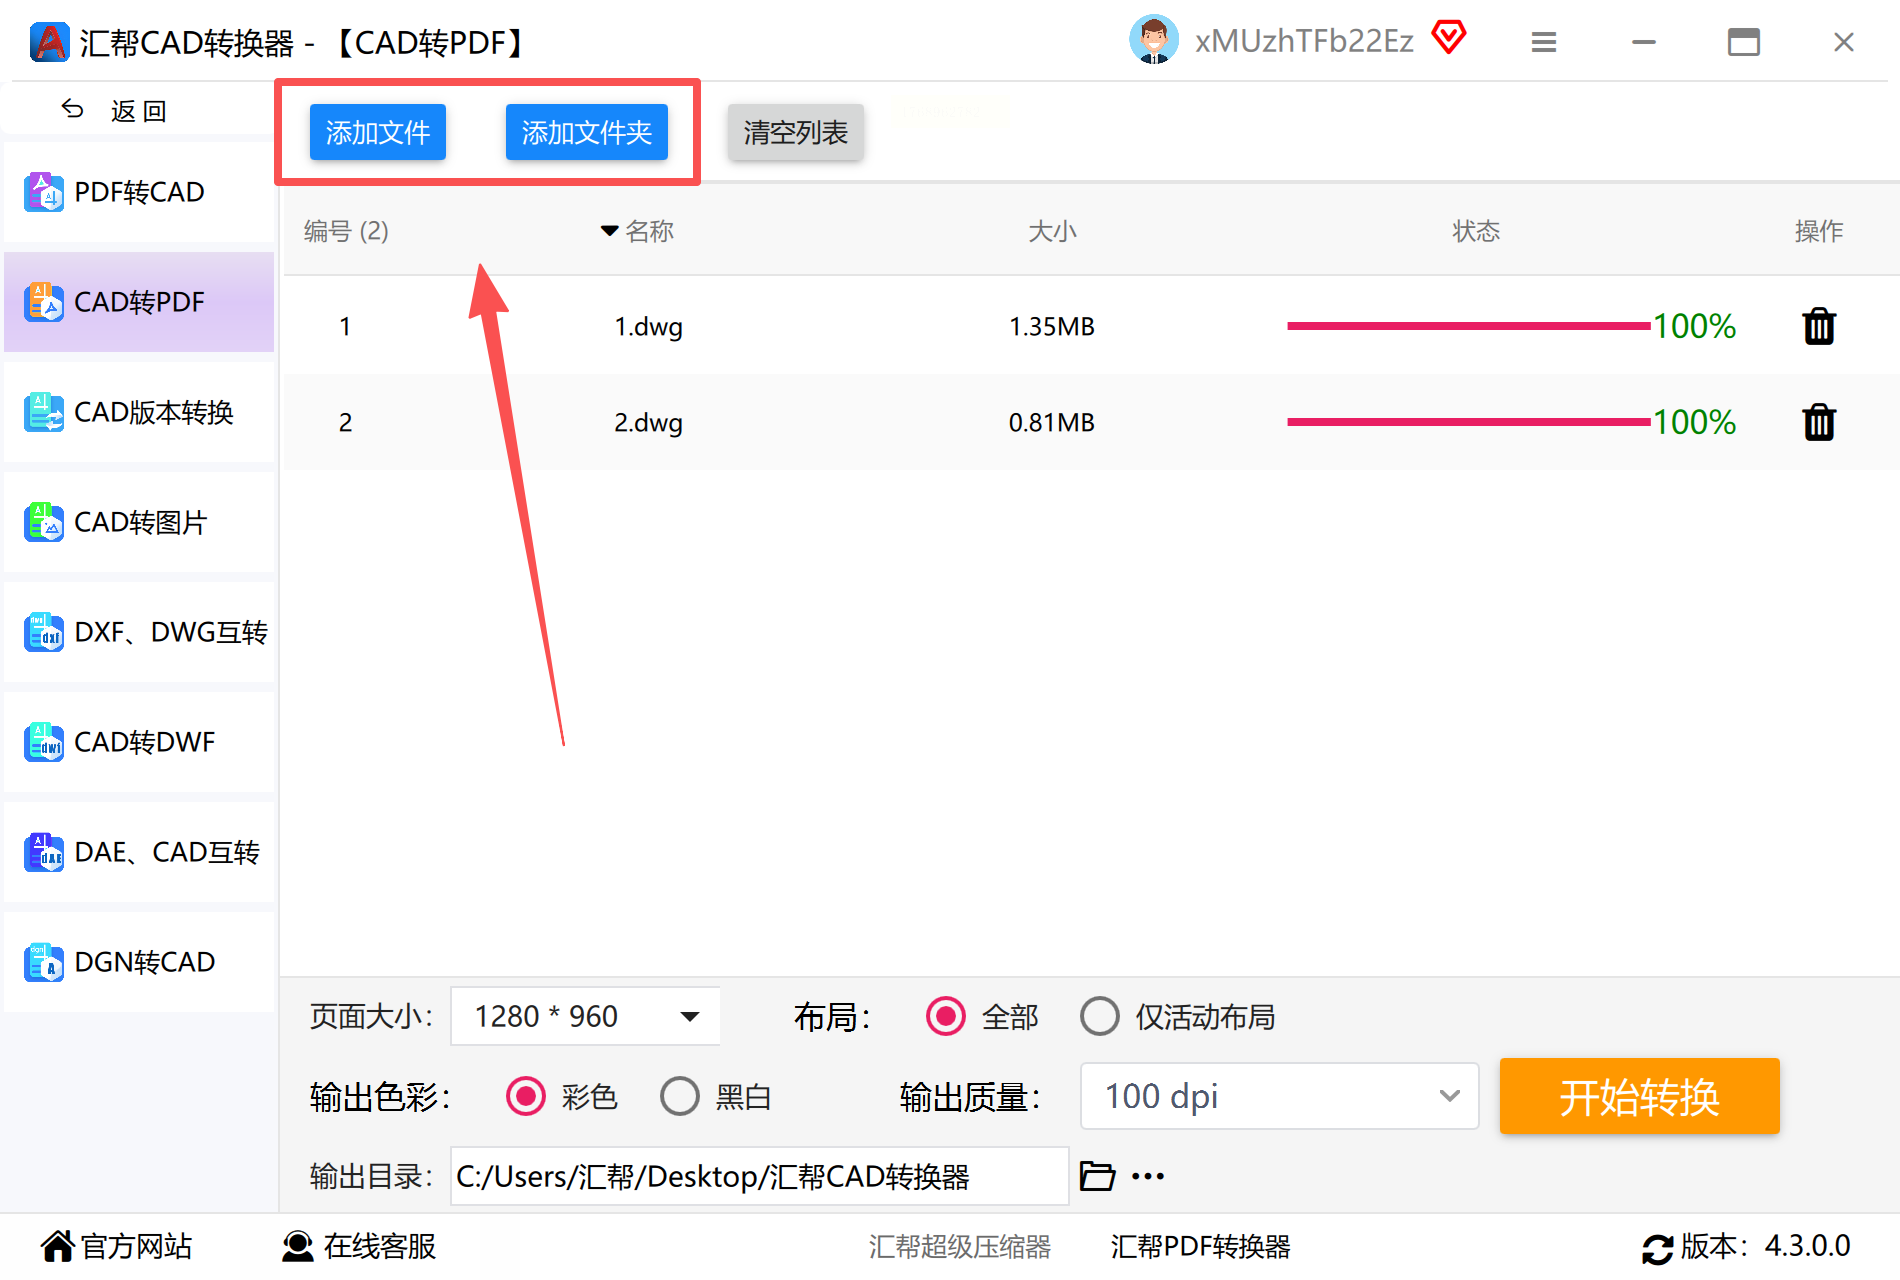
Task: Delete the 2.dwg file with trash icon
Action: 1819,422
